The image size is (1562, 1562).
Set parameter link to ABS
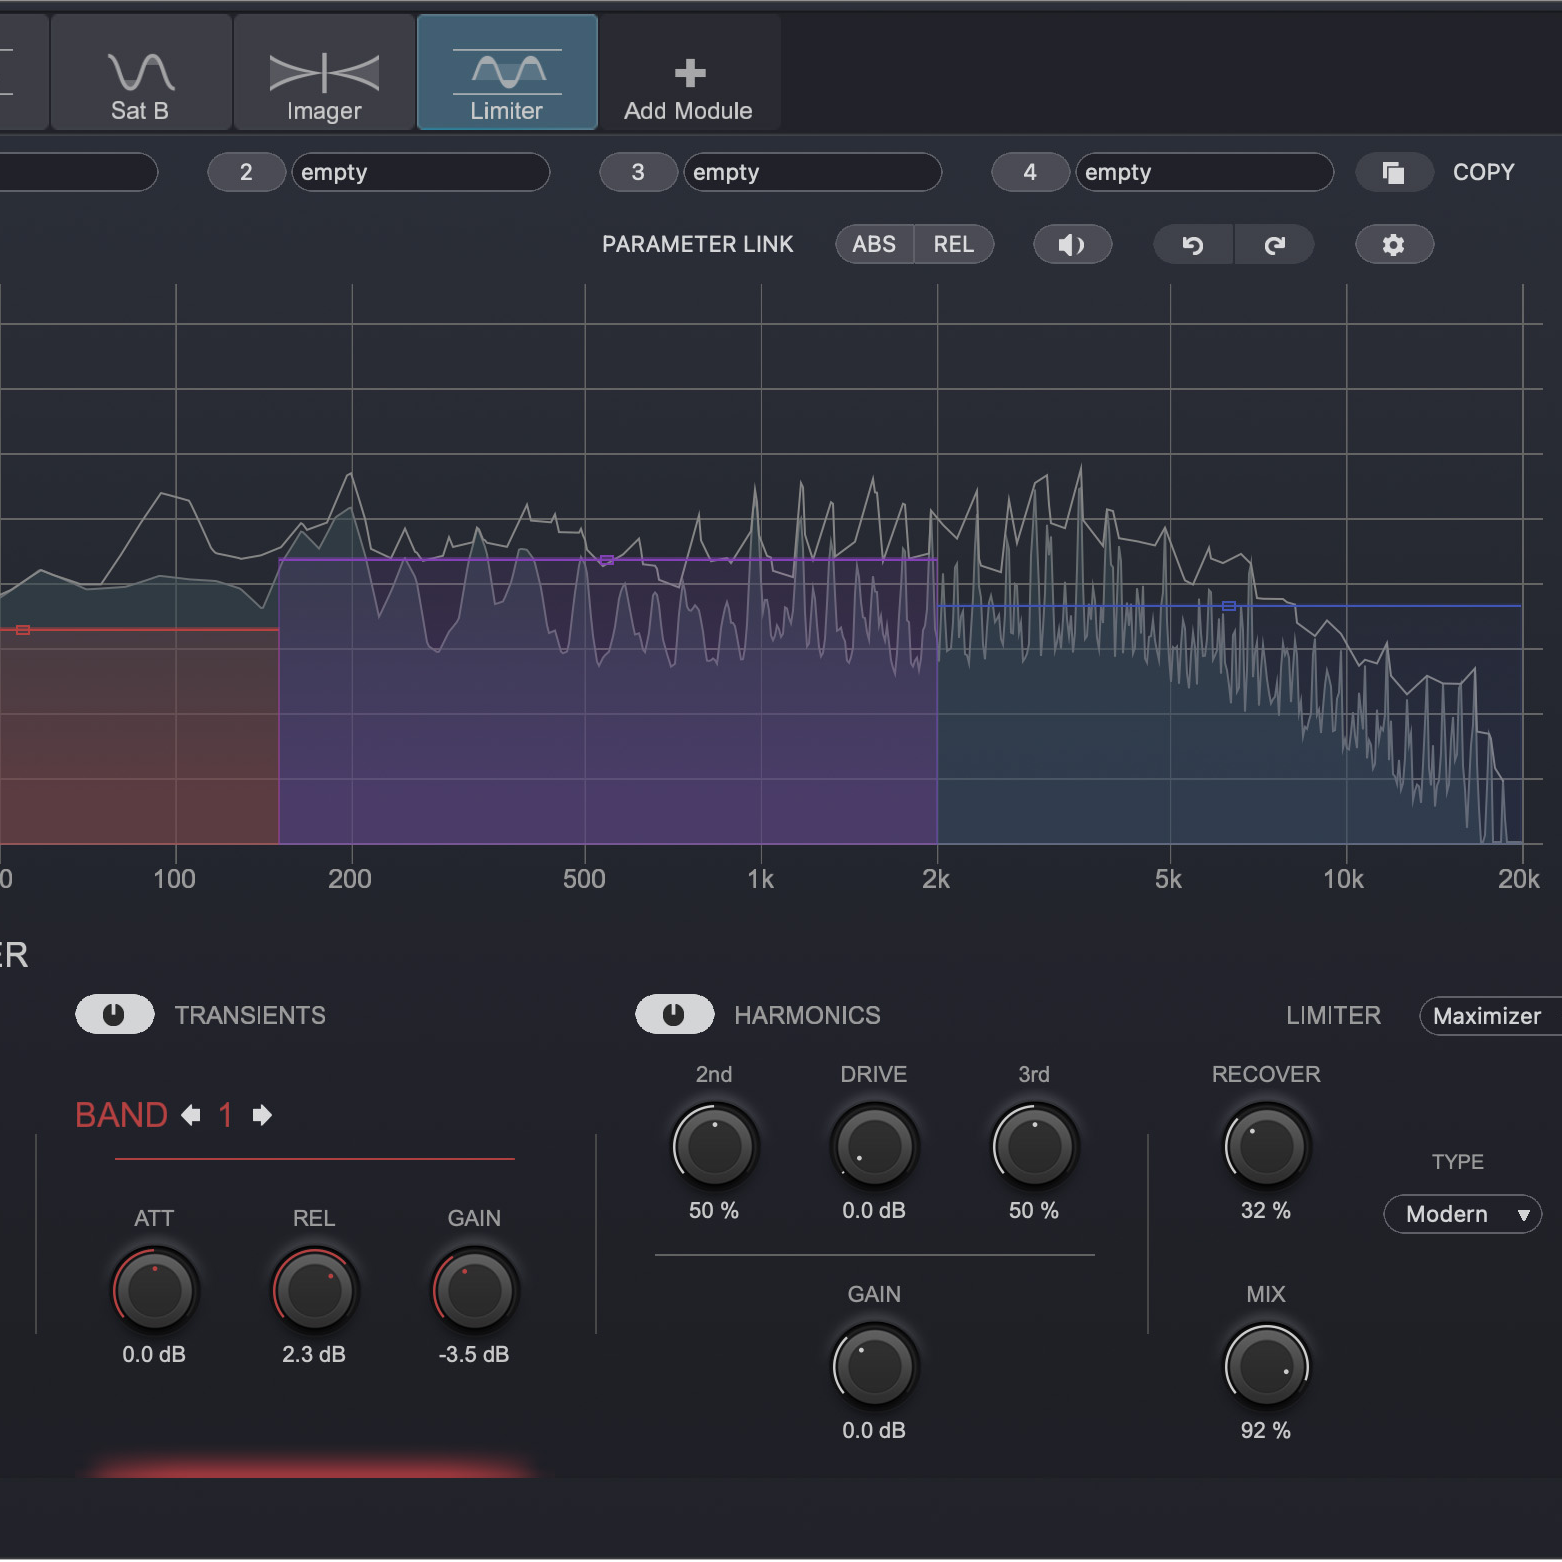(874, 244)
